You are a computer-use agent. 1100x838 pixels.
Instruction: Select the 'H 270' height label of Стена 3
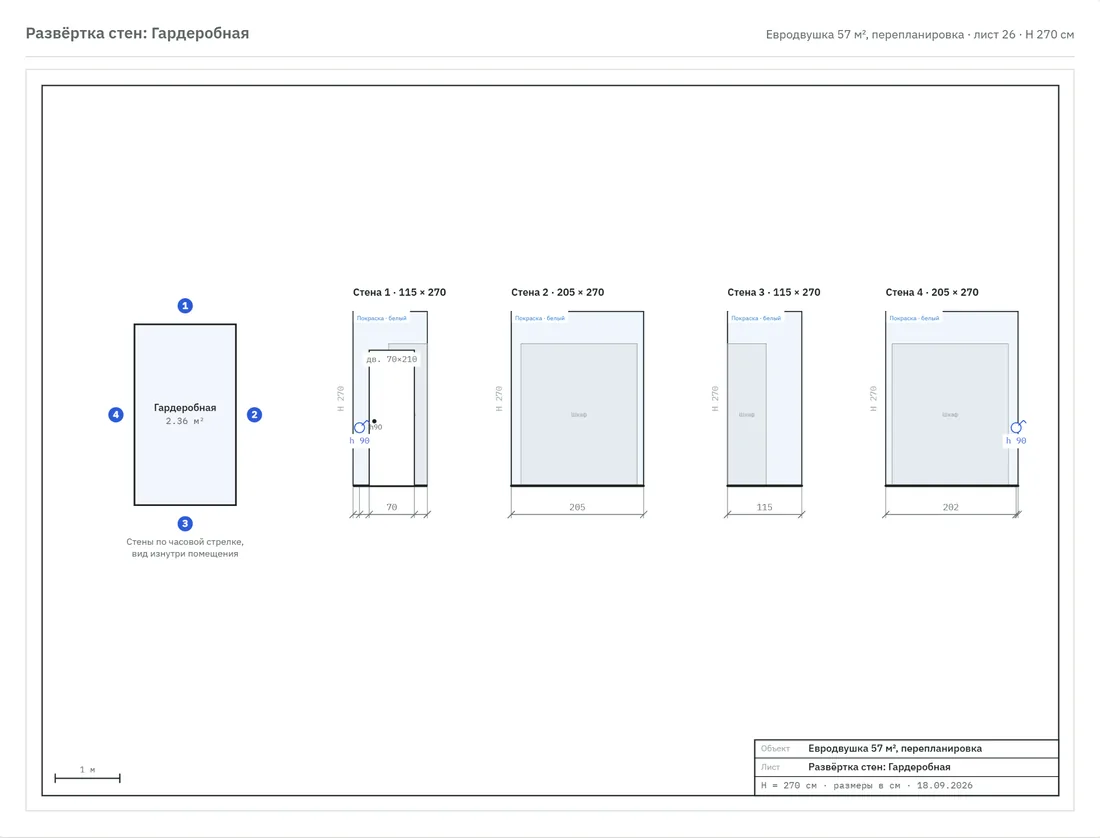715,398
